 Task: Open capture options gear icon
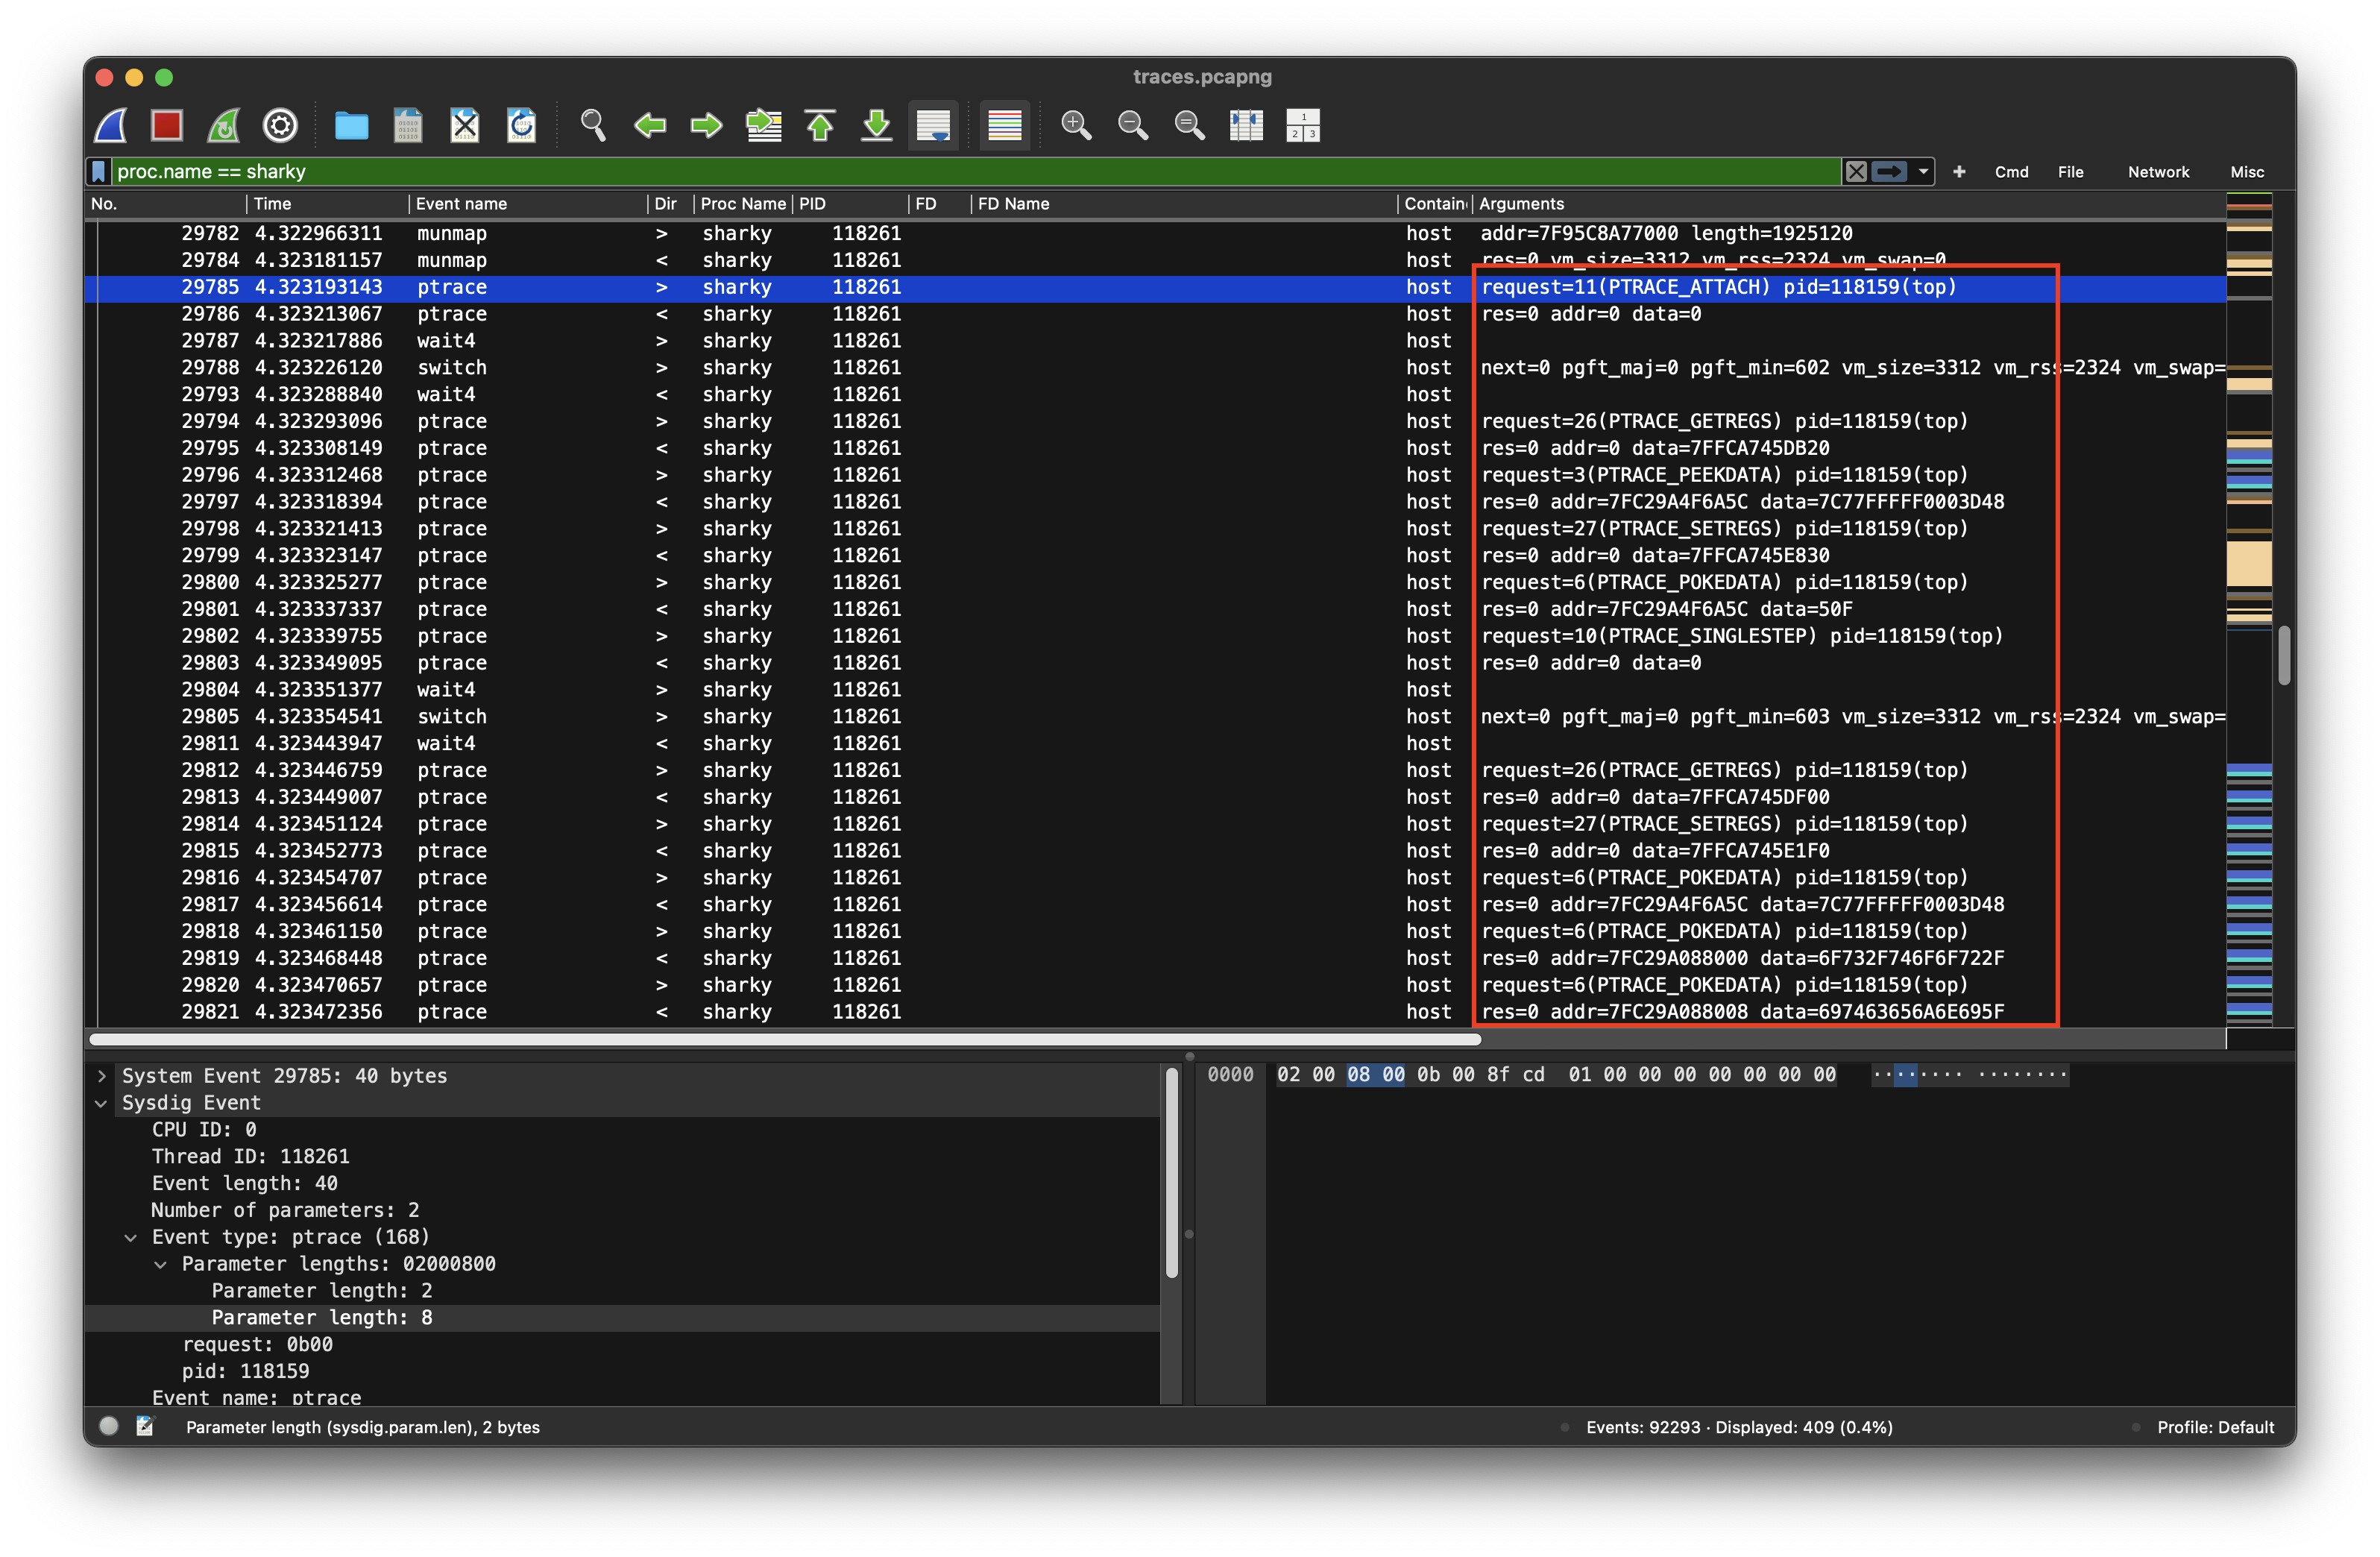coord(280,125)
